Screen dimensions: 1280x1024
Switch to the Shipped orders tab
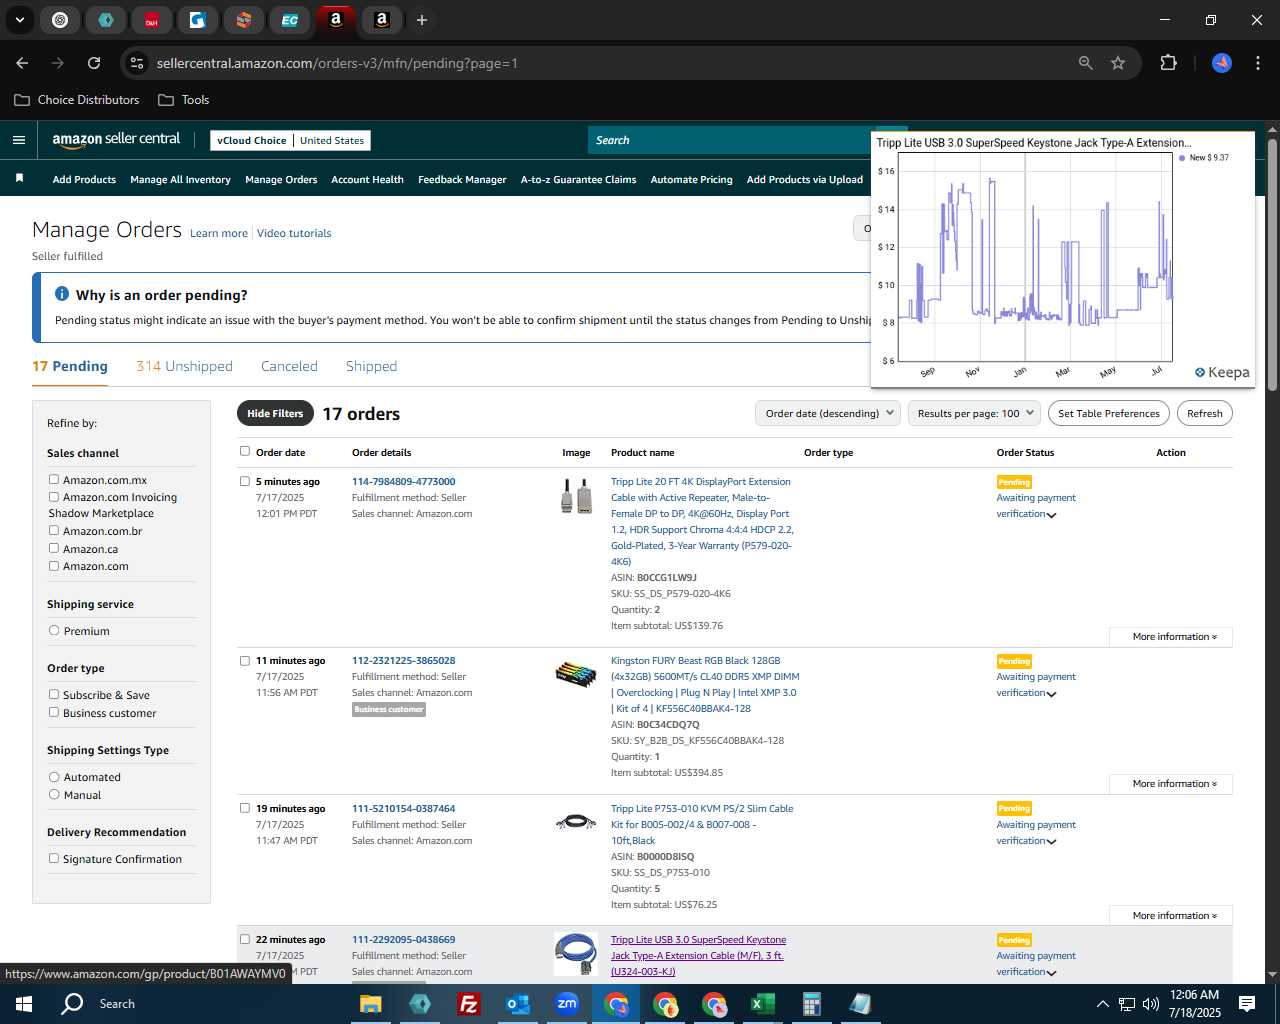(x=371, y=366)
